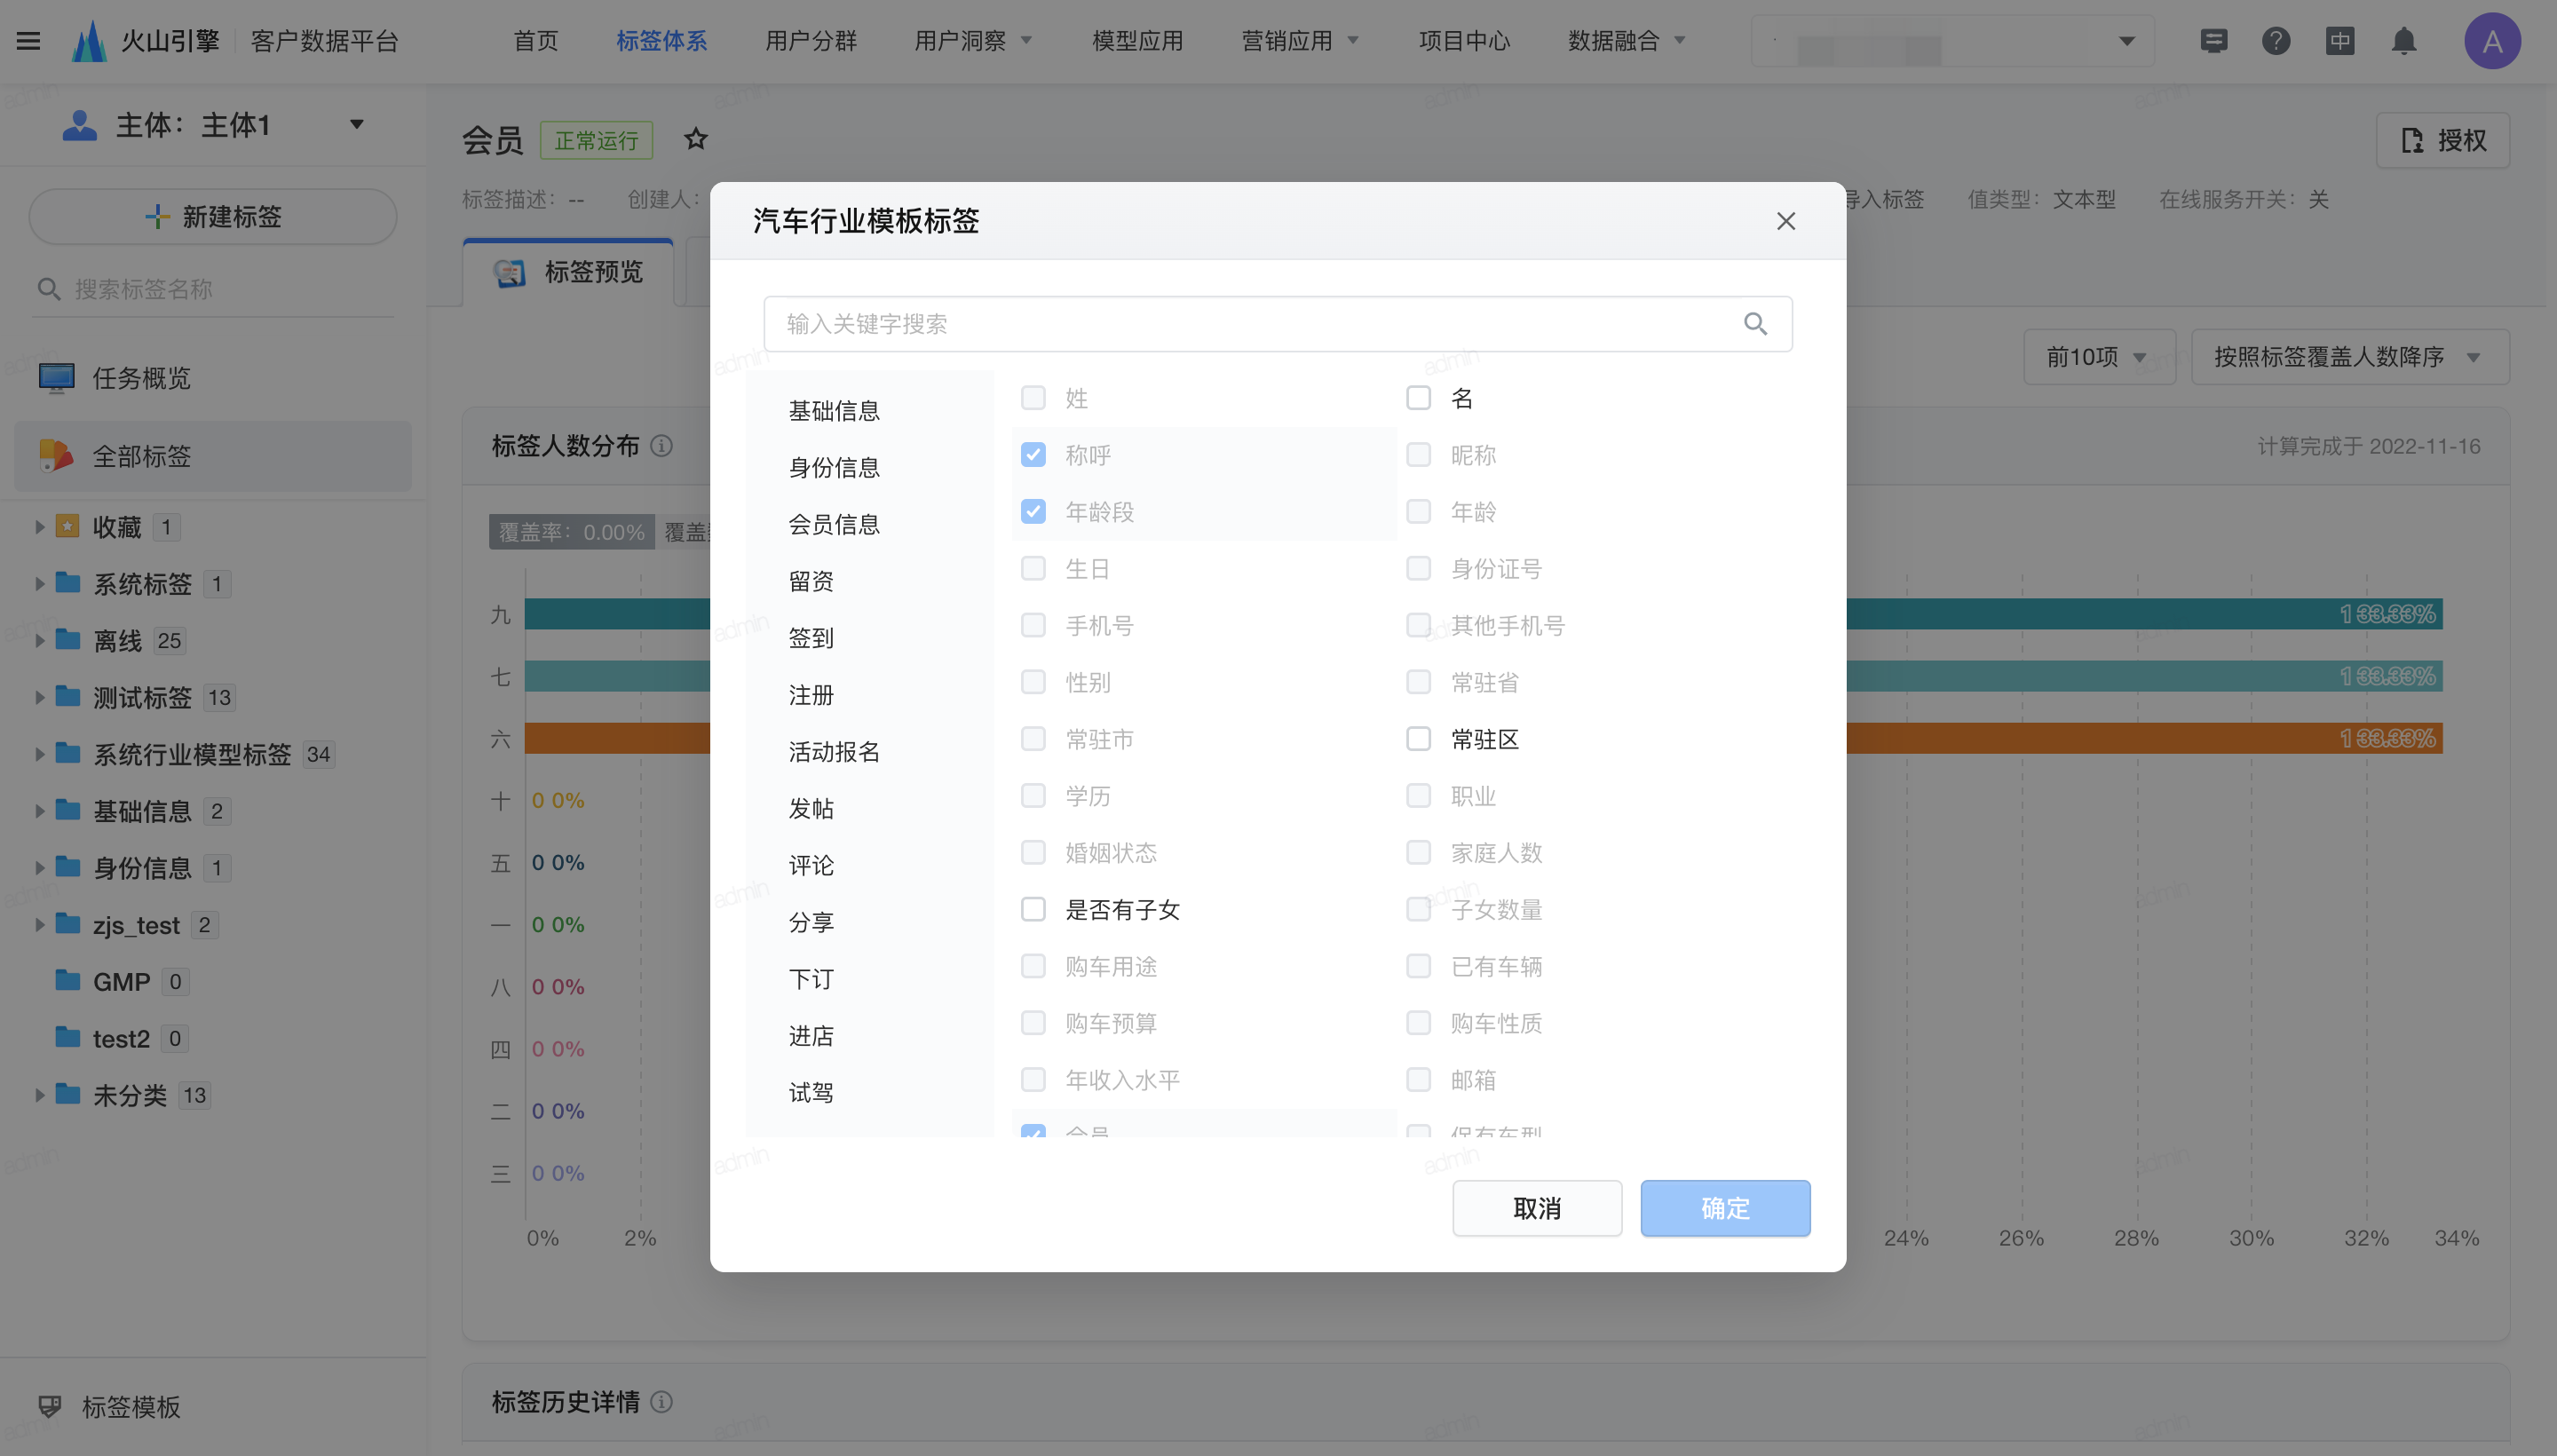Open the 主体1 subject dropdown
2557x1456 pixels.
213,125
